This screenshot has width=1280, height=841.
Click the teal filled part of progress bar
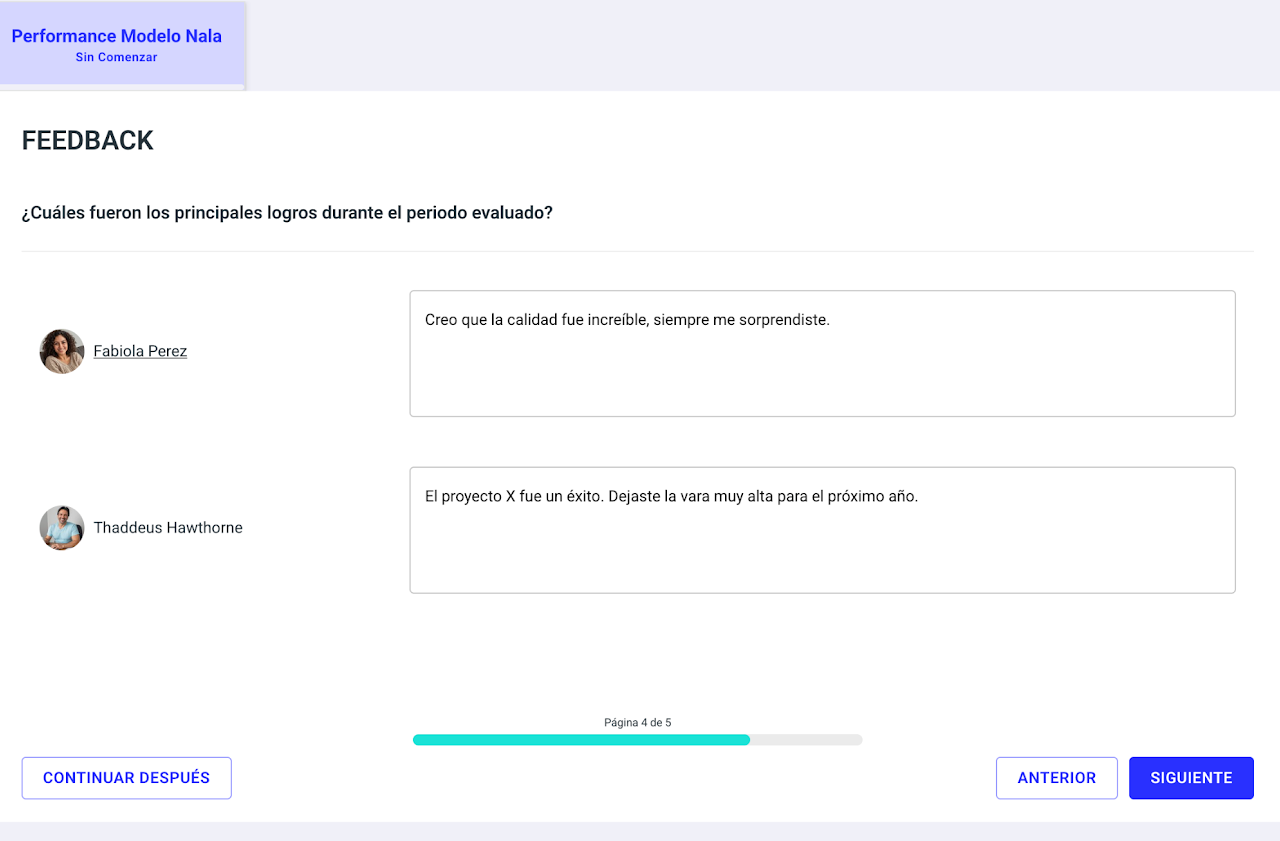[580, 740]
